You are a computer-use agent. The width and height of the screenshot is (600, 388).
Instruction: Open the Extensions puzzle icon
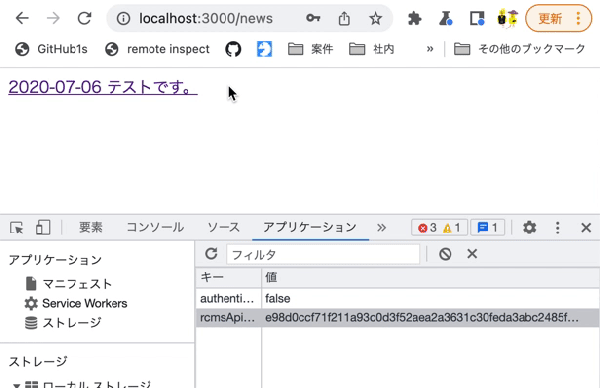414,18
